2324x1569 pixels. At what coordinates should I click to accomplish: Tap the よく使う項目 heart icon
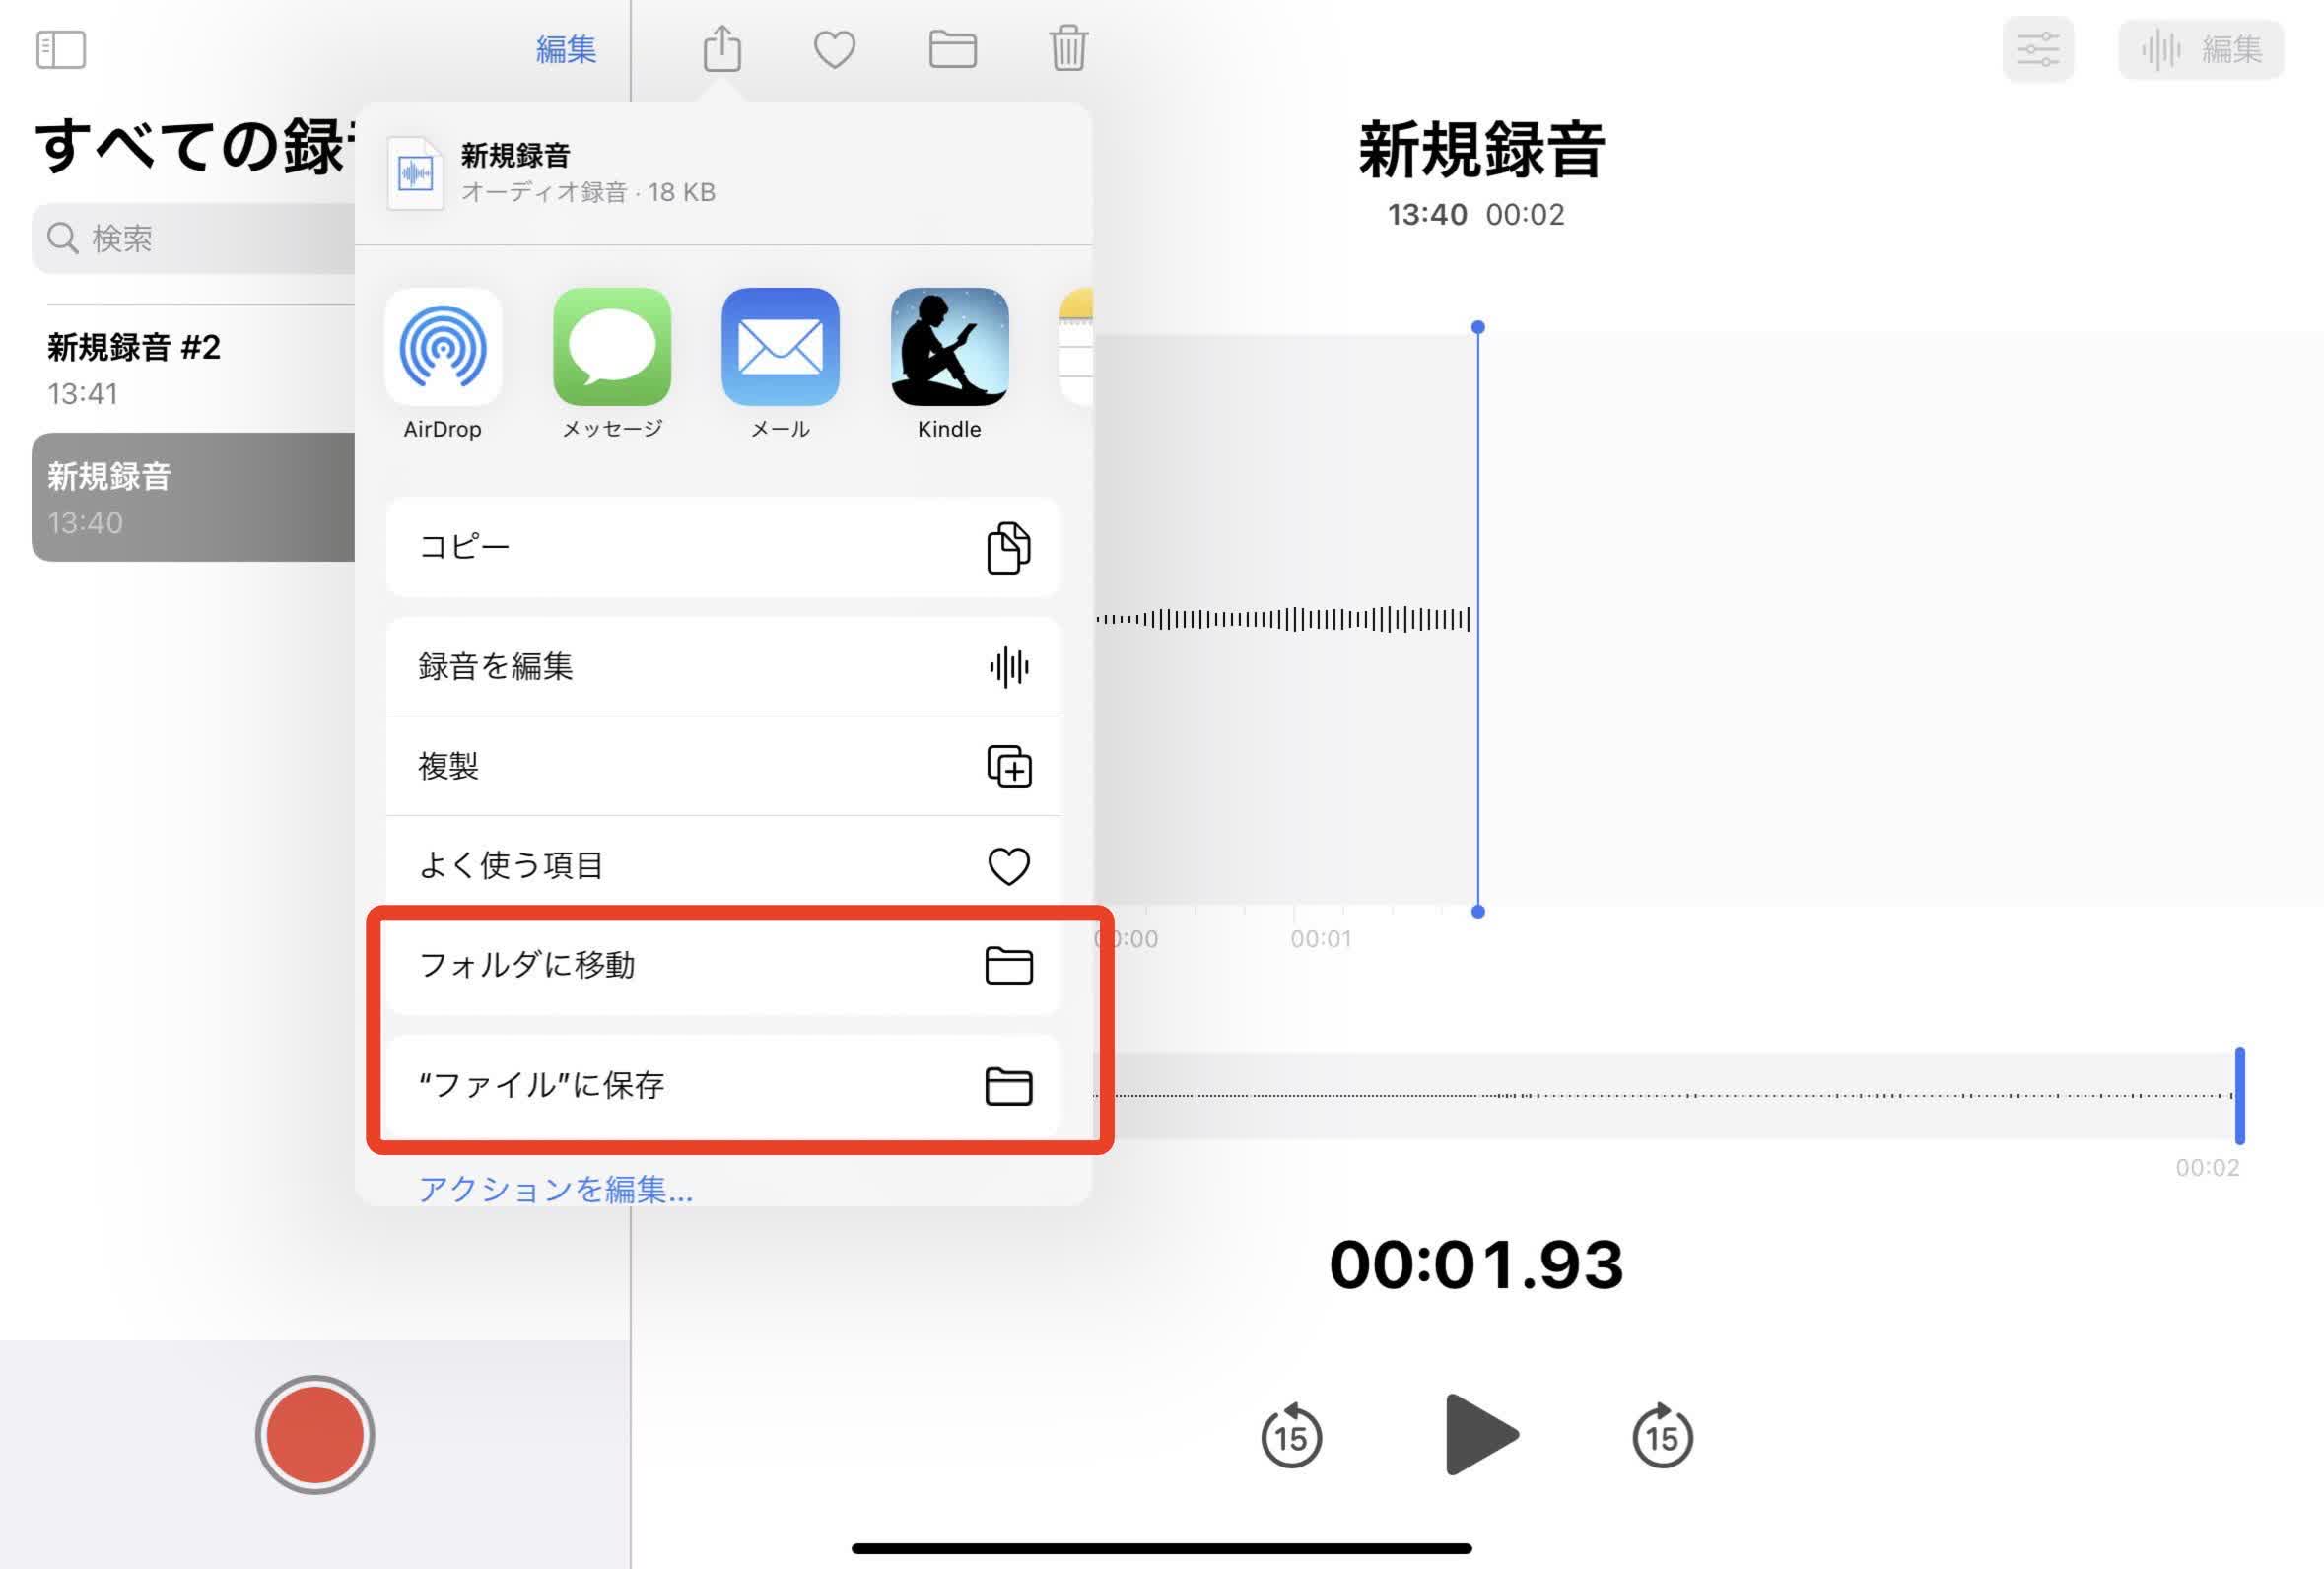[x=1009, y=863]
